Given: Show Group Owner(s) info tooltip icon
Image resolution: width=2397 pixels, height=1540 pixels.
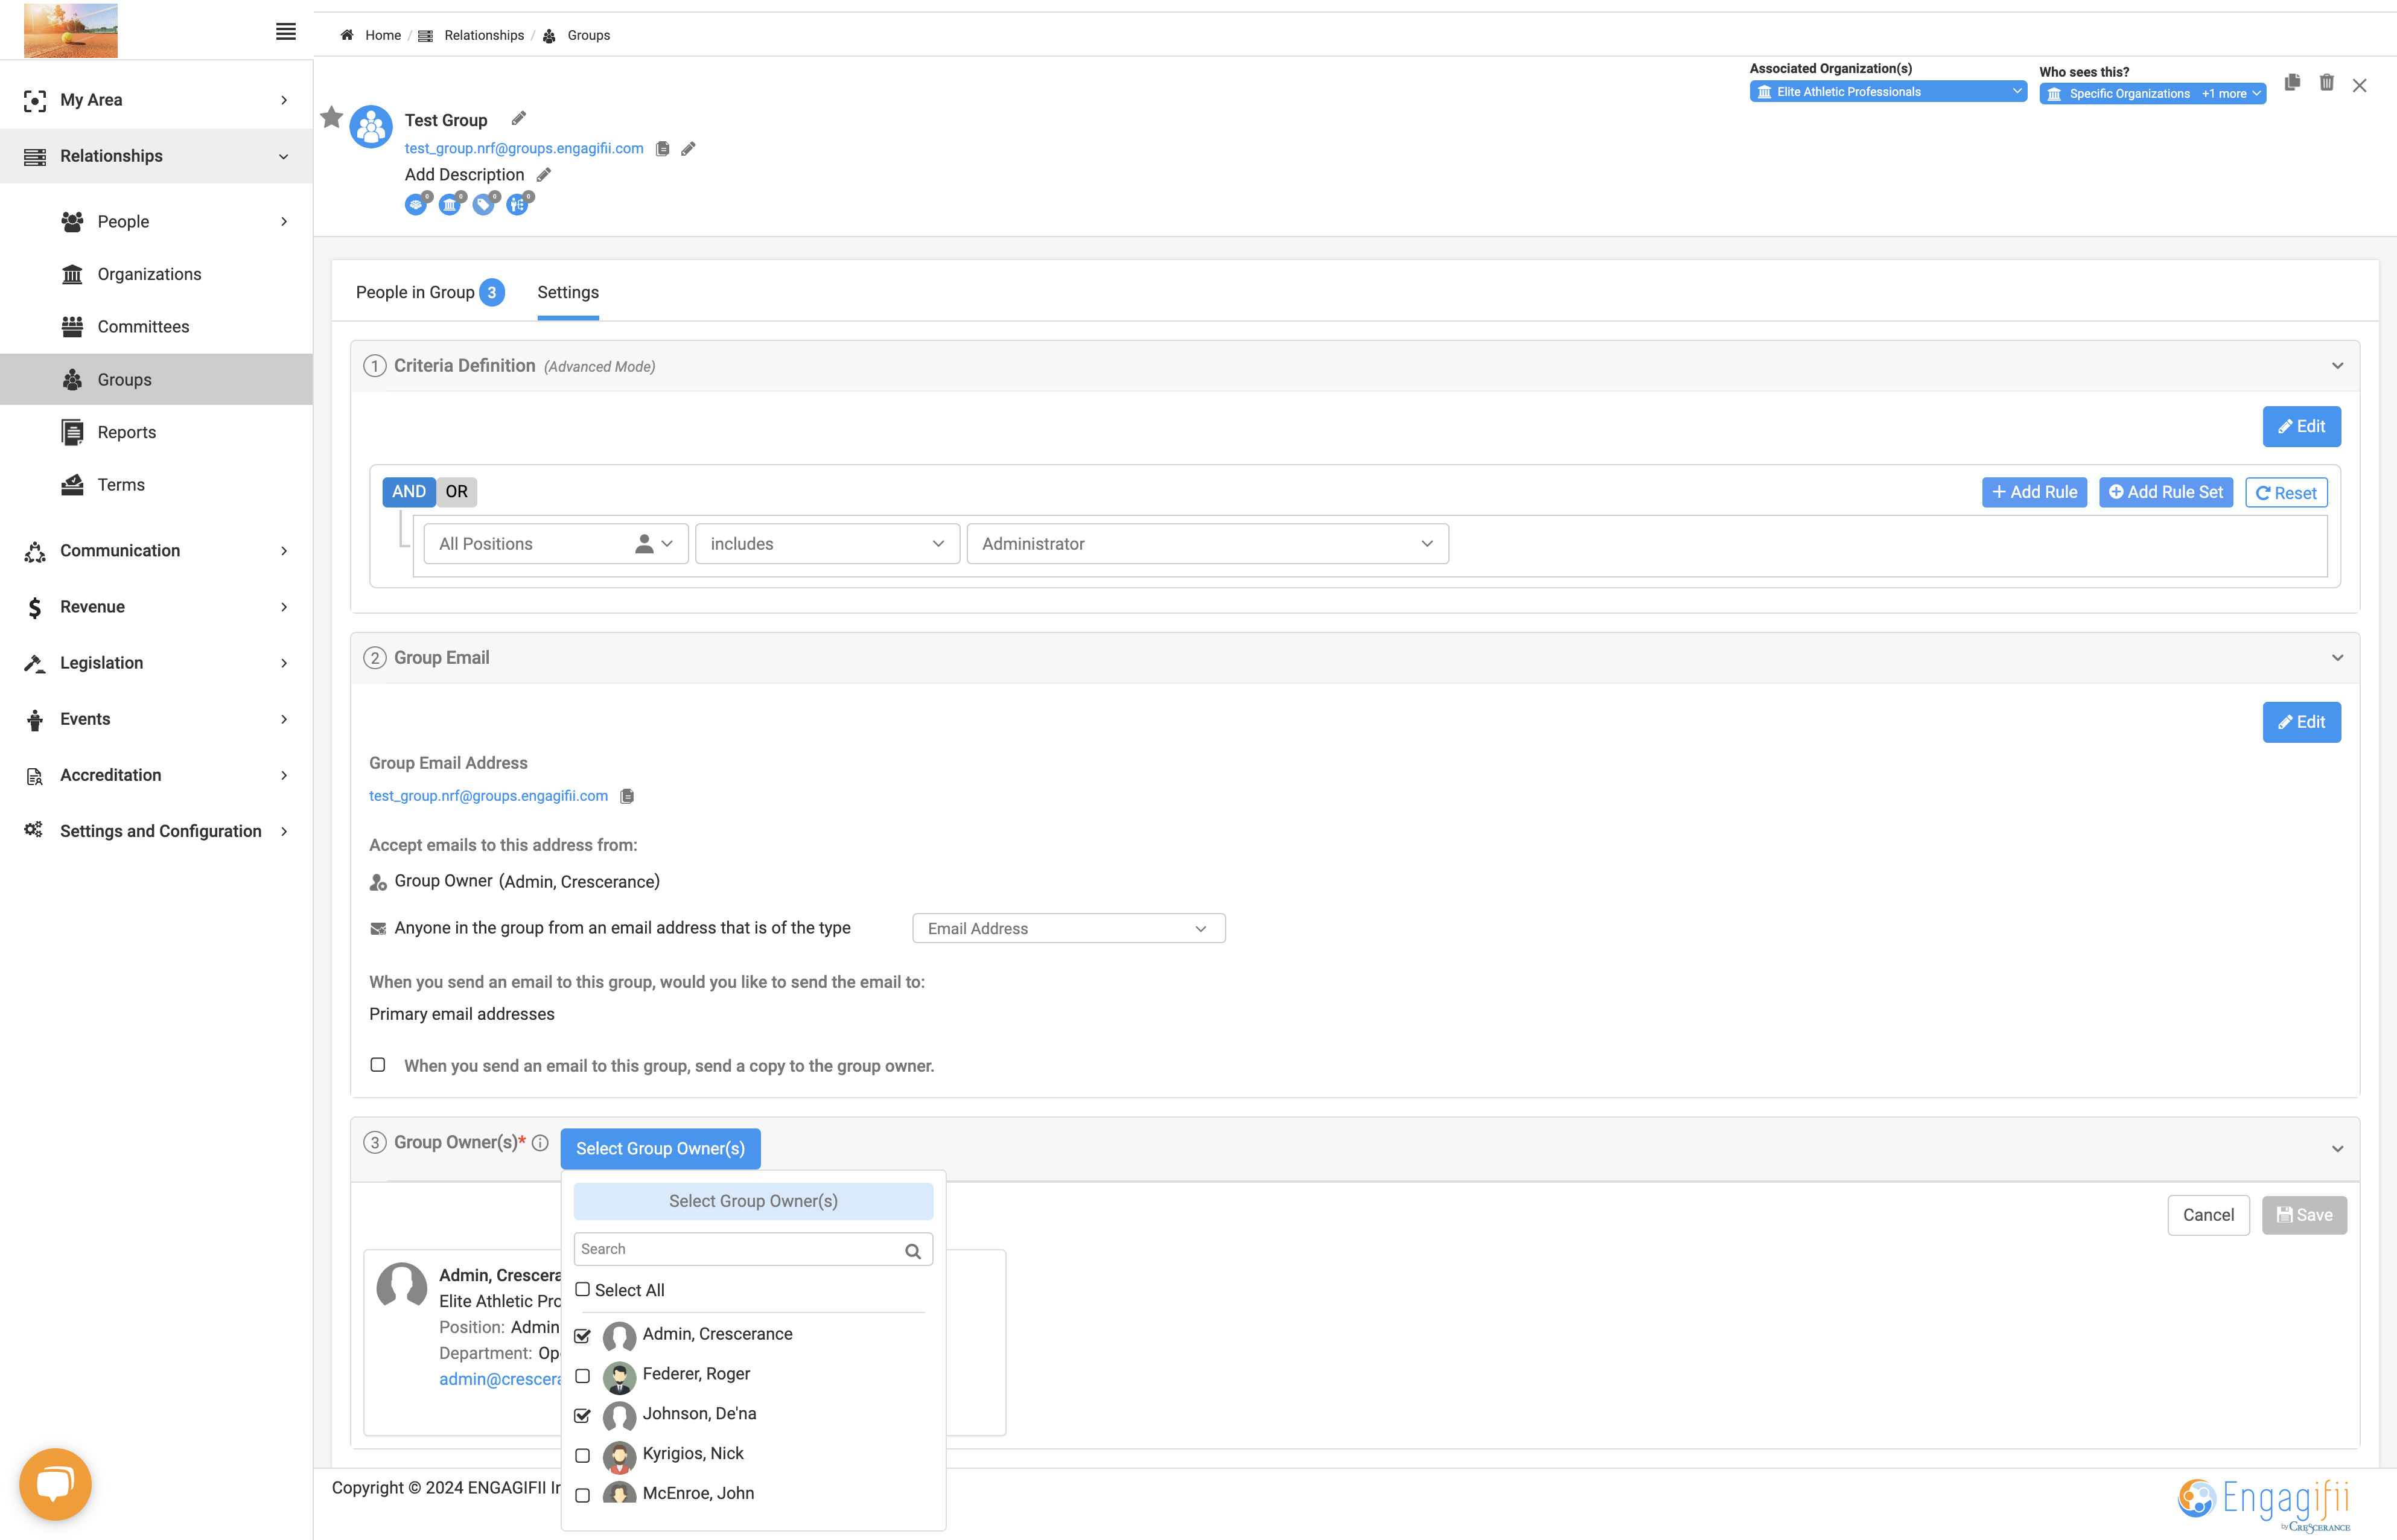Looking at the screenshot, I should point(540,1143).
